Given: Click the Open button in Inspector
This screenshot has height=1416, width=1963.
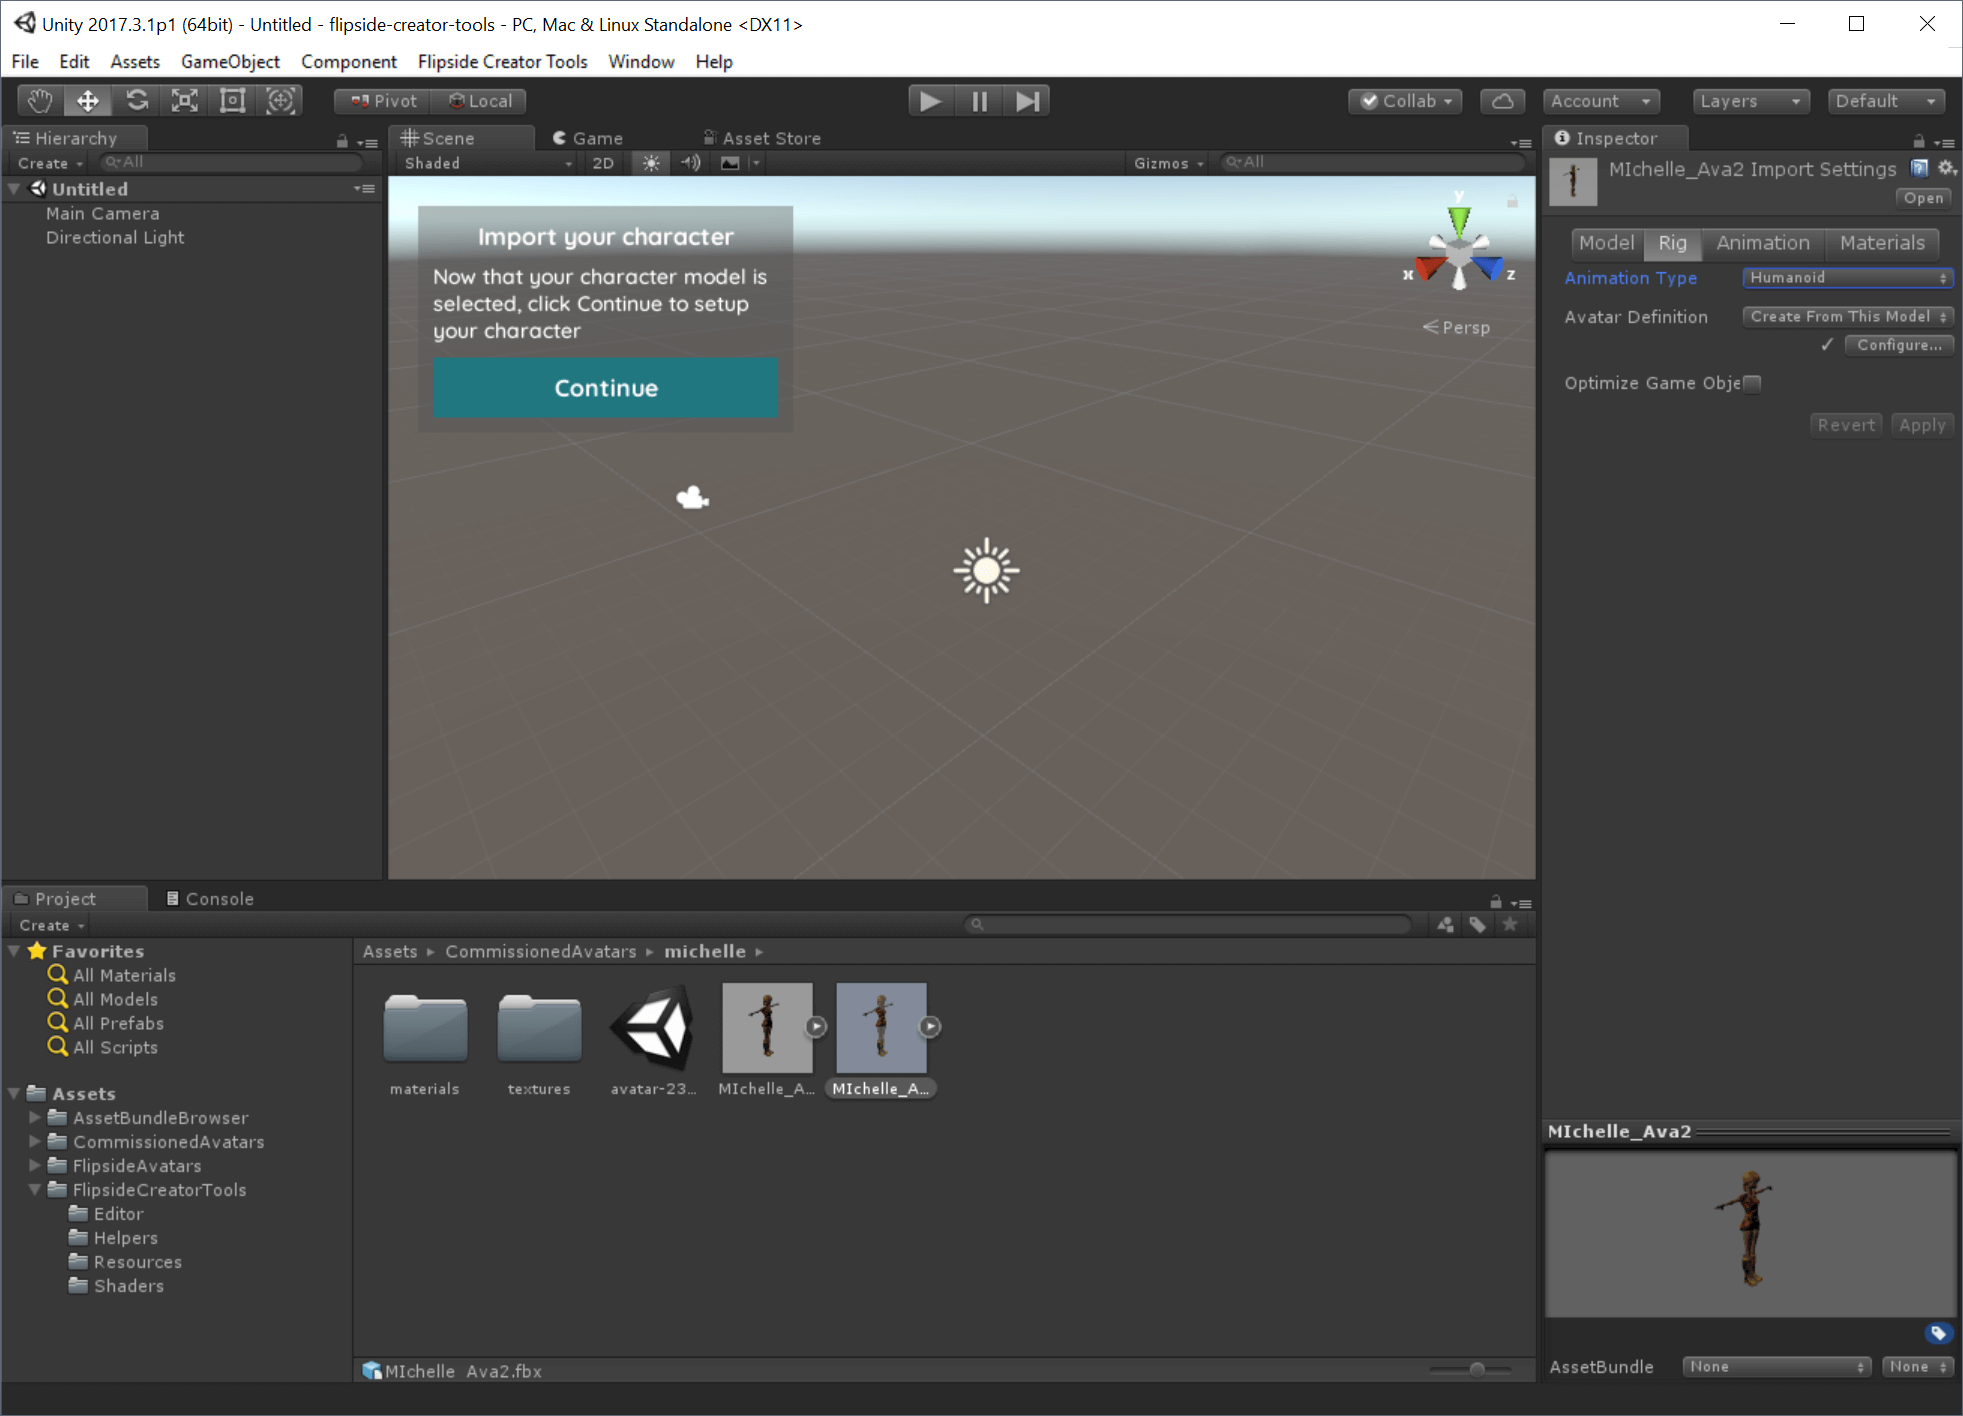Looking at the screenshot, I should point(1923,198).
